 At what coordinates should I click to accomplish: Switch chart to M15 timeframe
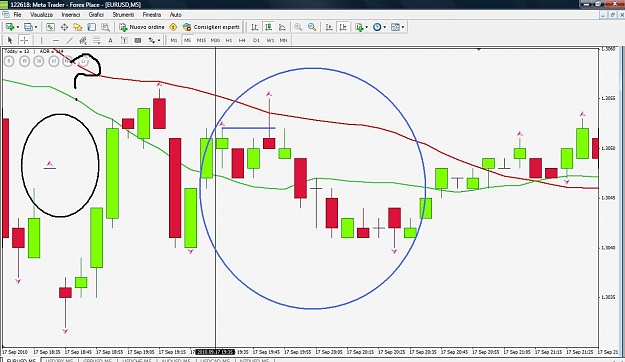point(201,40)
